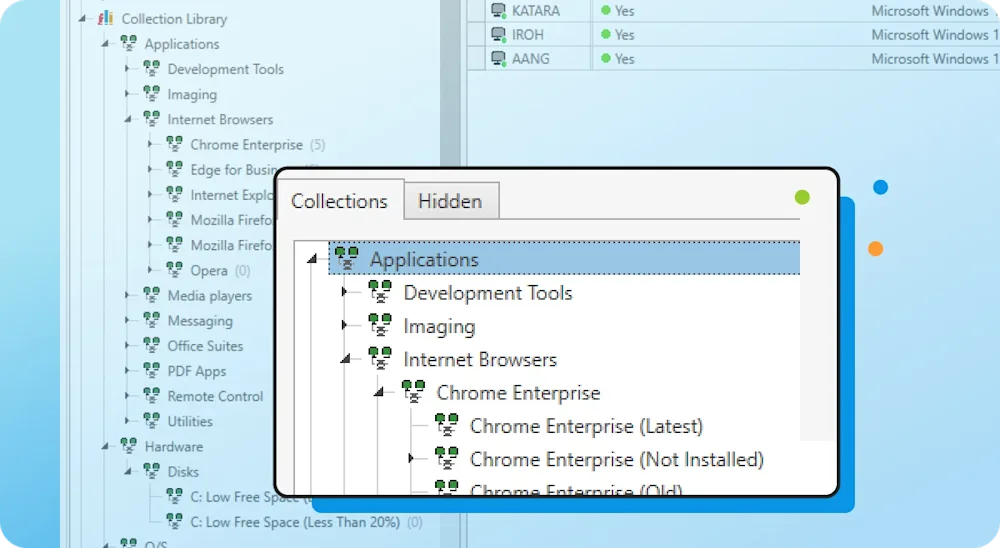Collapse Chrome Enterprise in Collections popup
Image resolution: width=1000 pixels, height=548 pixels.
pos(378,392)
